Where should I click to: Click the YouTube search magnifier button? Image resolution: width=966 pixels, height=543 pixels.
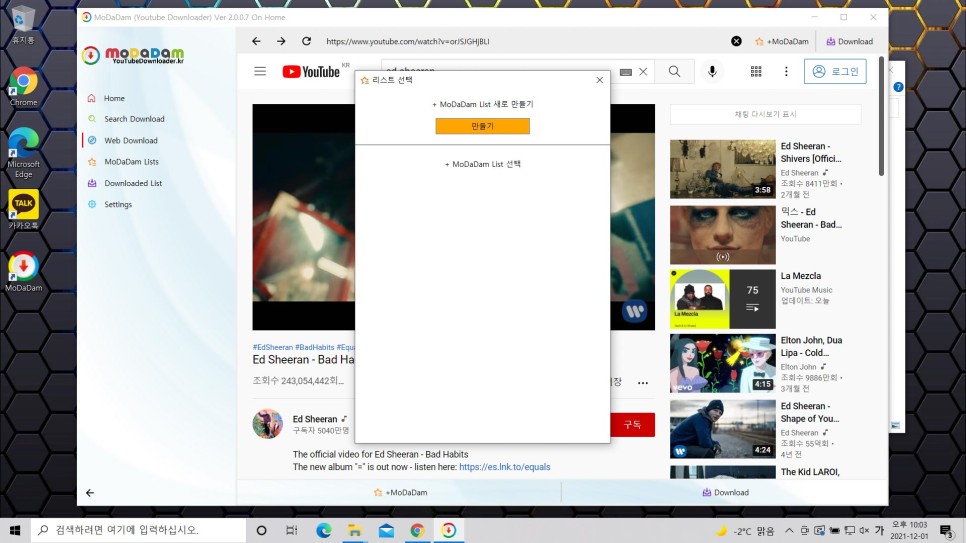click(675, 71)
